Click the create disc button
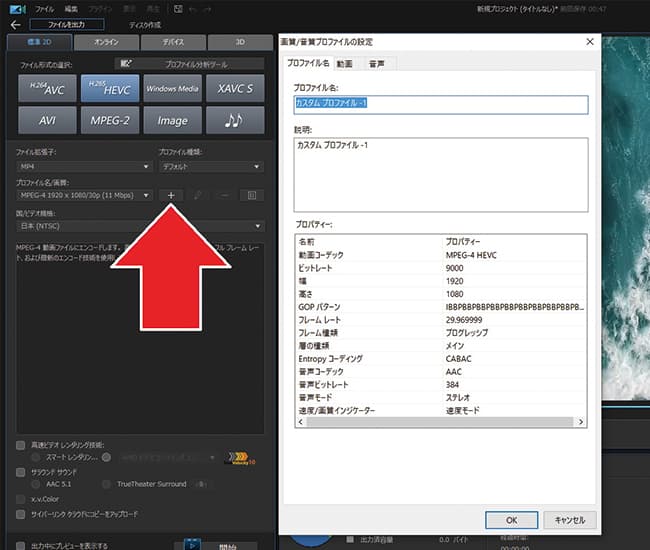This screenshot has height=550, width=650. pos(145,25)
